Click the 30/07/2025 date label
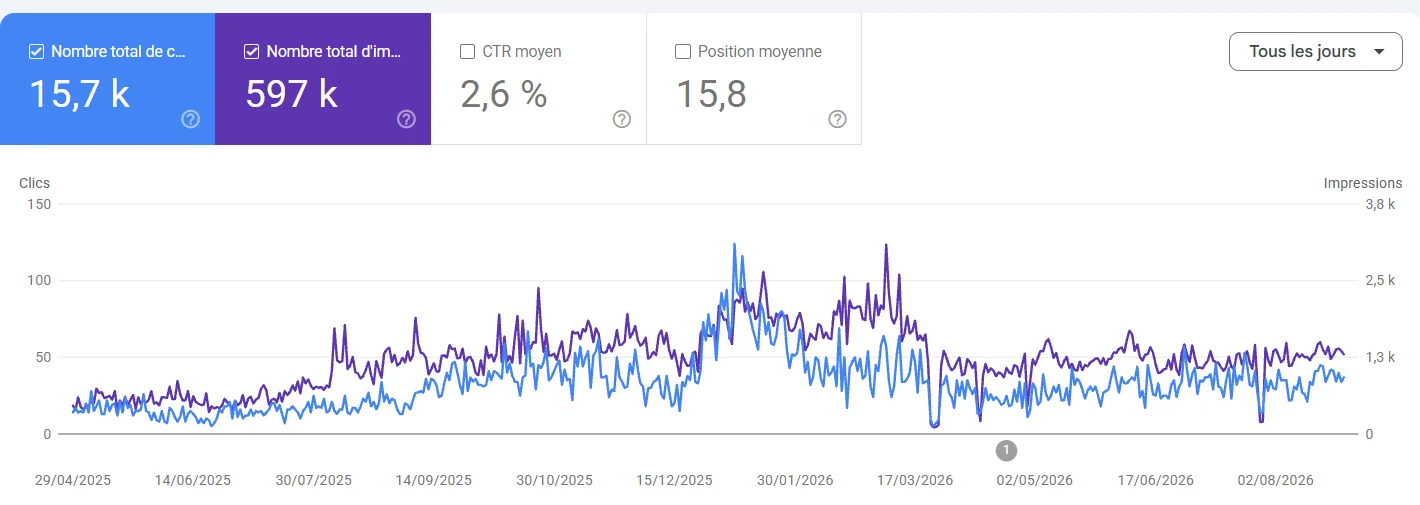This screenshot has height=505, width=1420. tap(314, 480)
